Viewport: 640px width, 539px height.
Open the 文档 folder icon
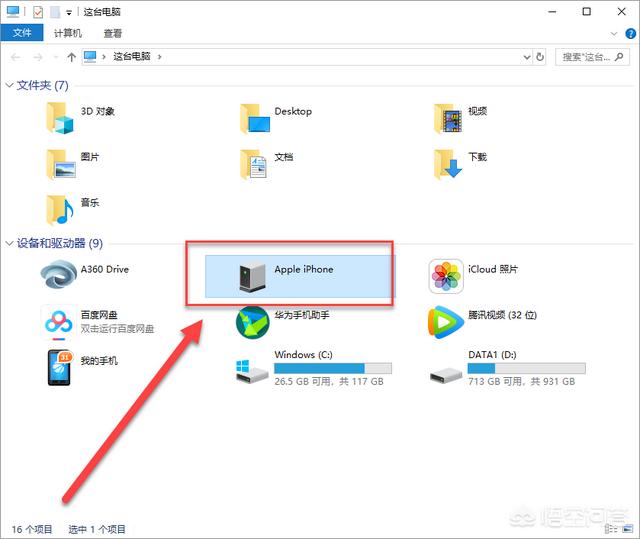(x=253, y=164)
